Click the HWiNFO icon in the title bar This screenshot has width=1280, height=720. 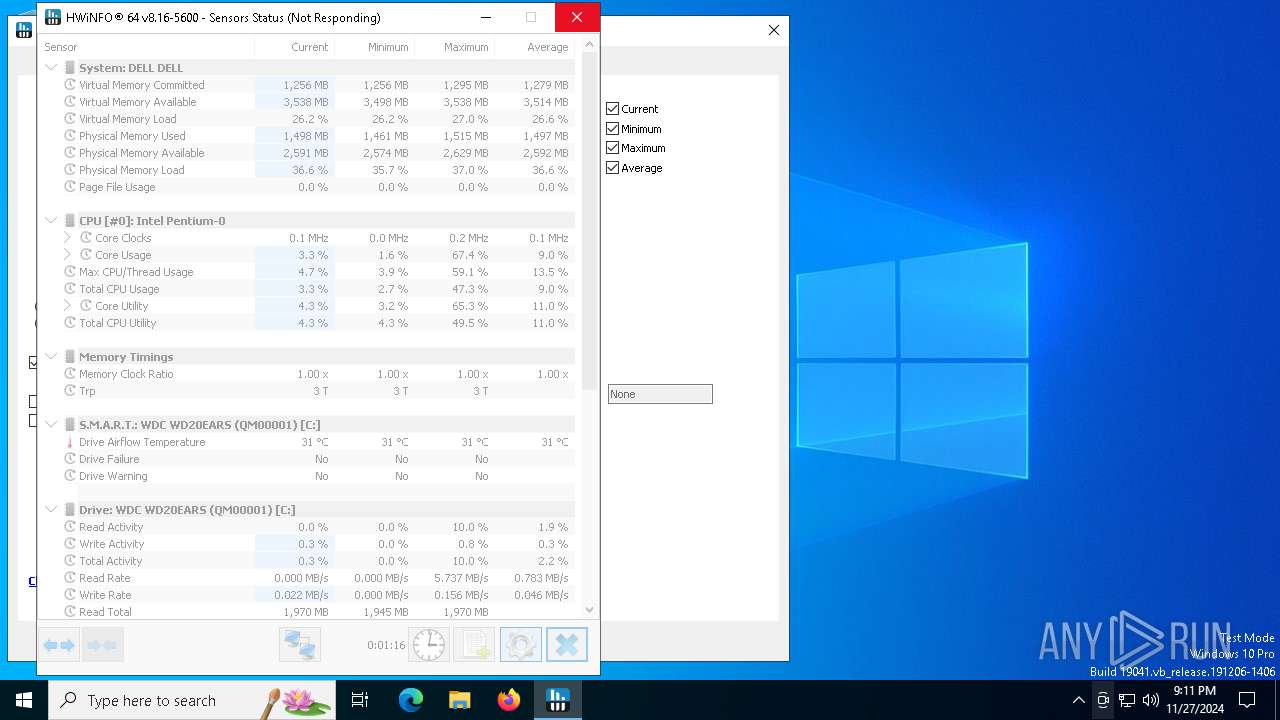pos(53,17)
